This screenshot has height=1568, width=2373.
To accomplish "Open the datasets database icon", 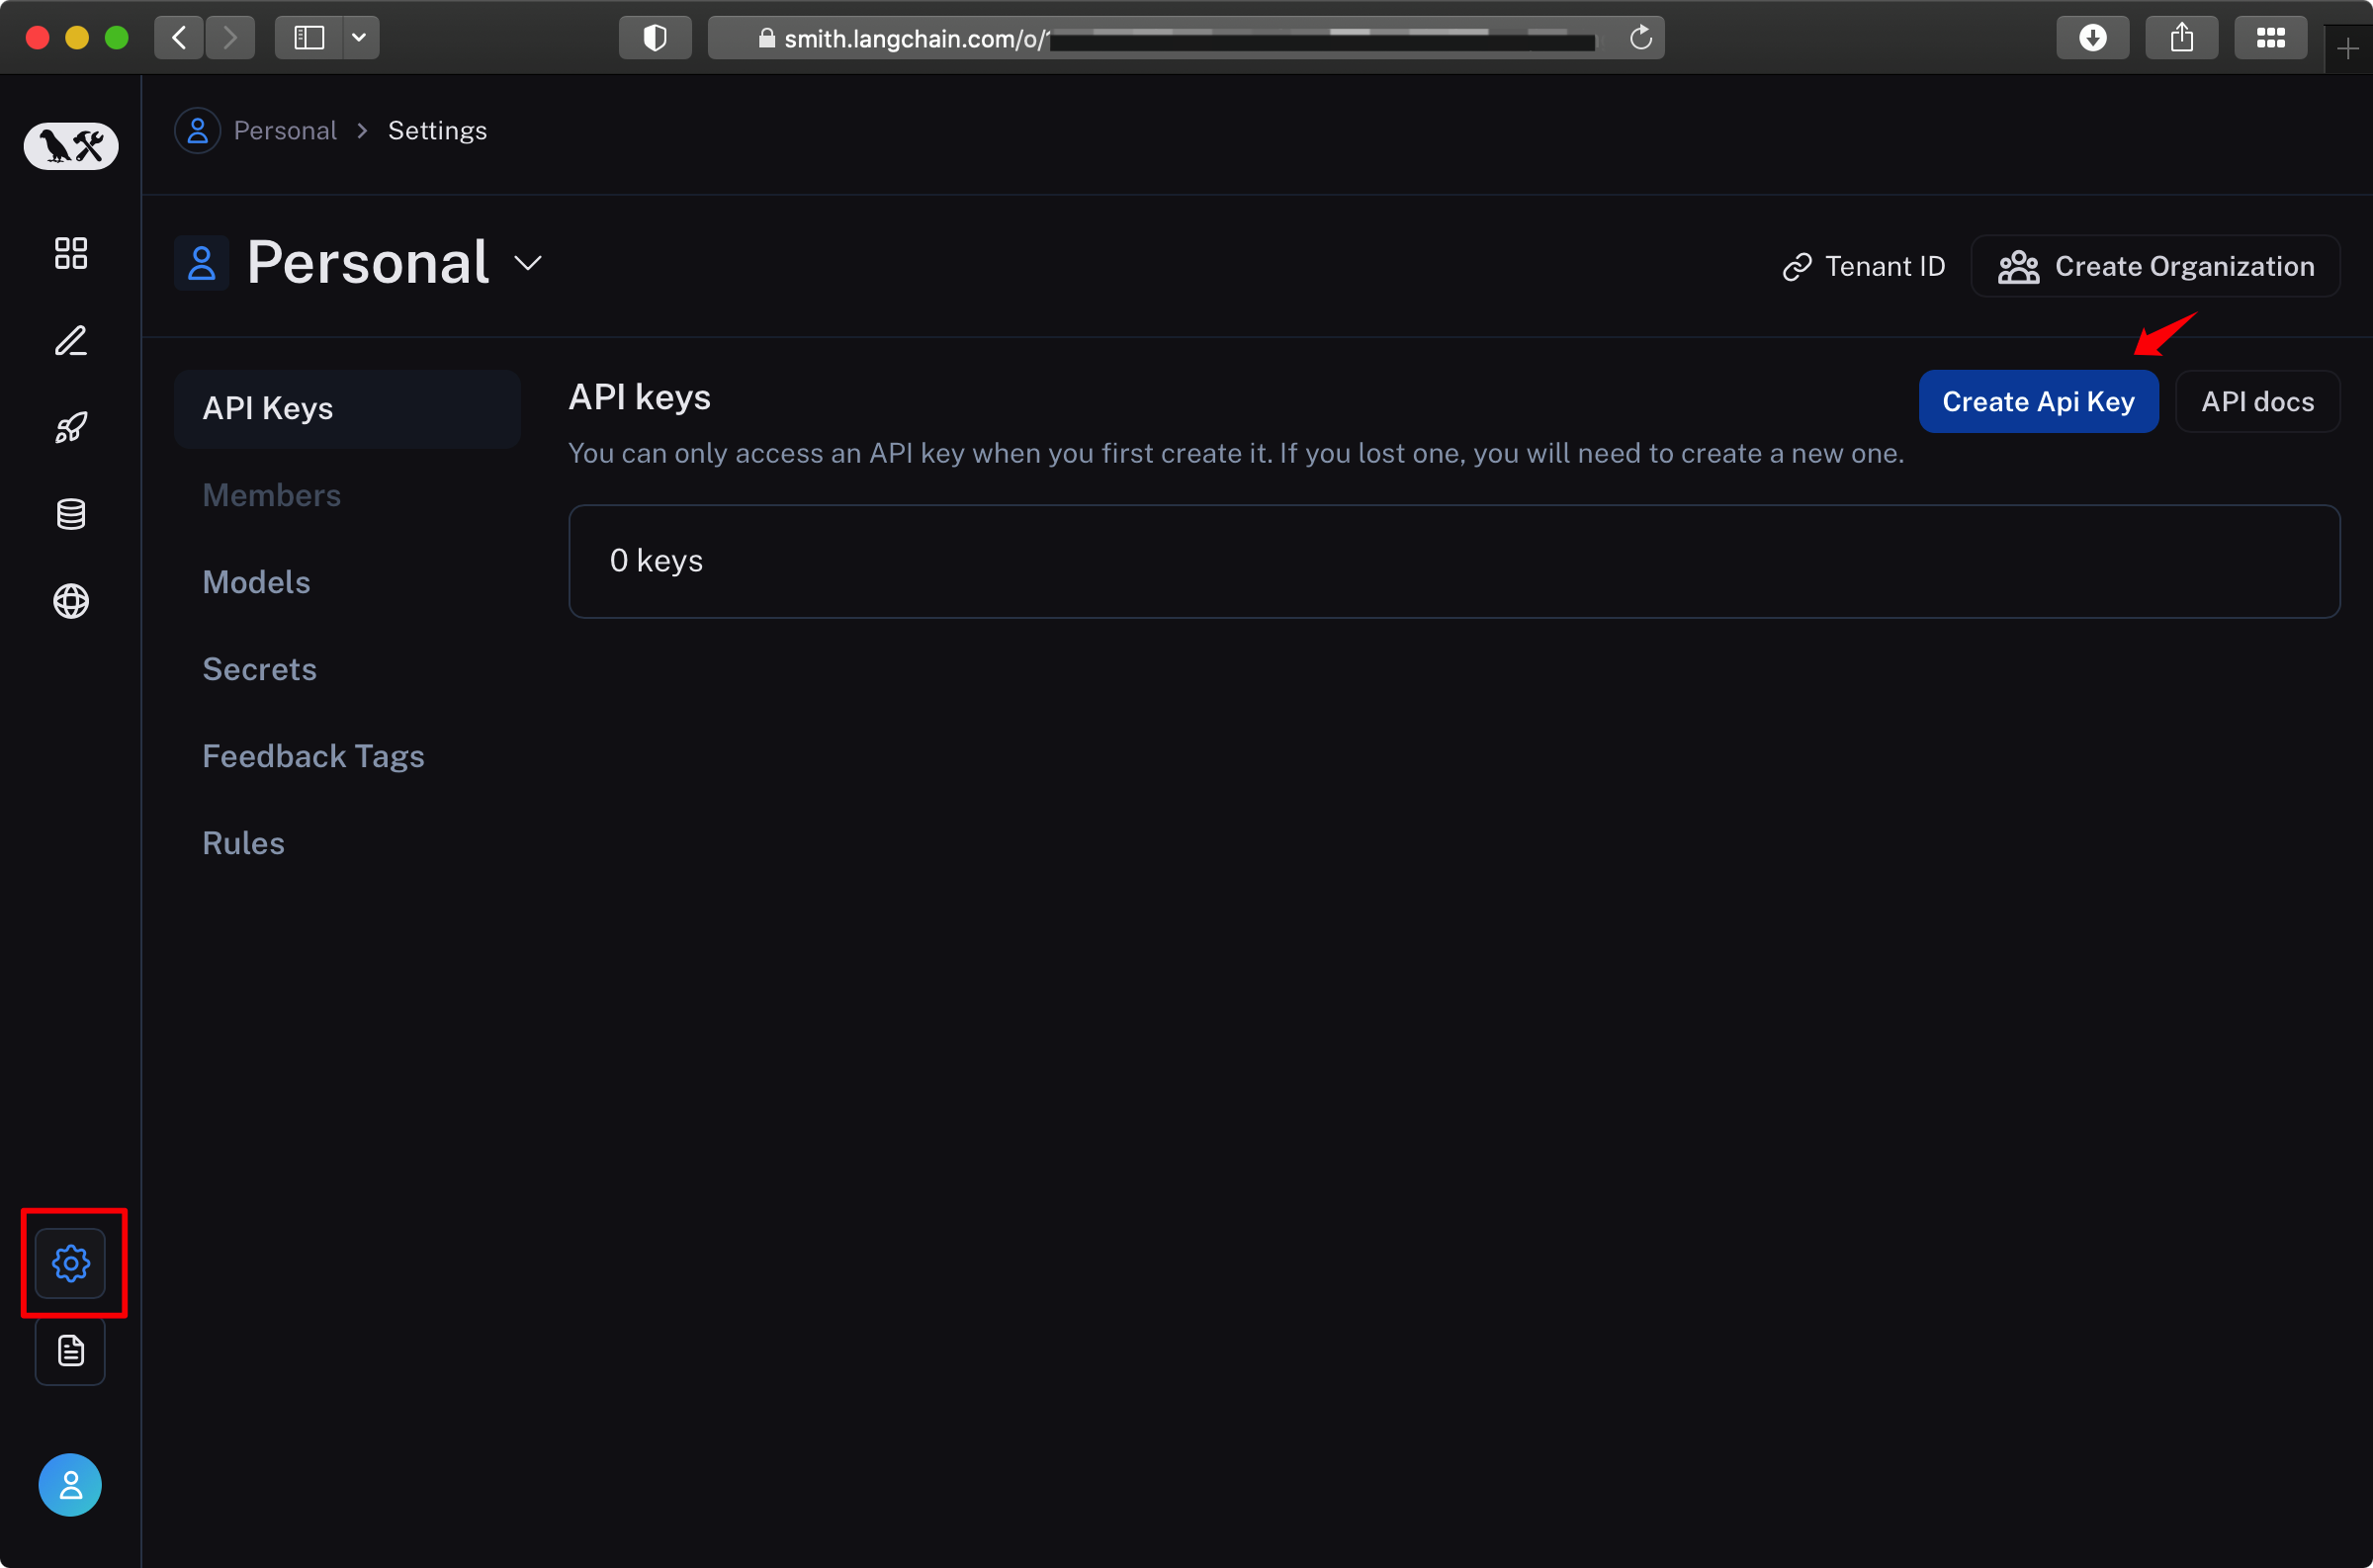I will [71, 514].
